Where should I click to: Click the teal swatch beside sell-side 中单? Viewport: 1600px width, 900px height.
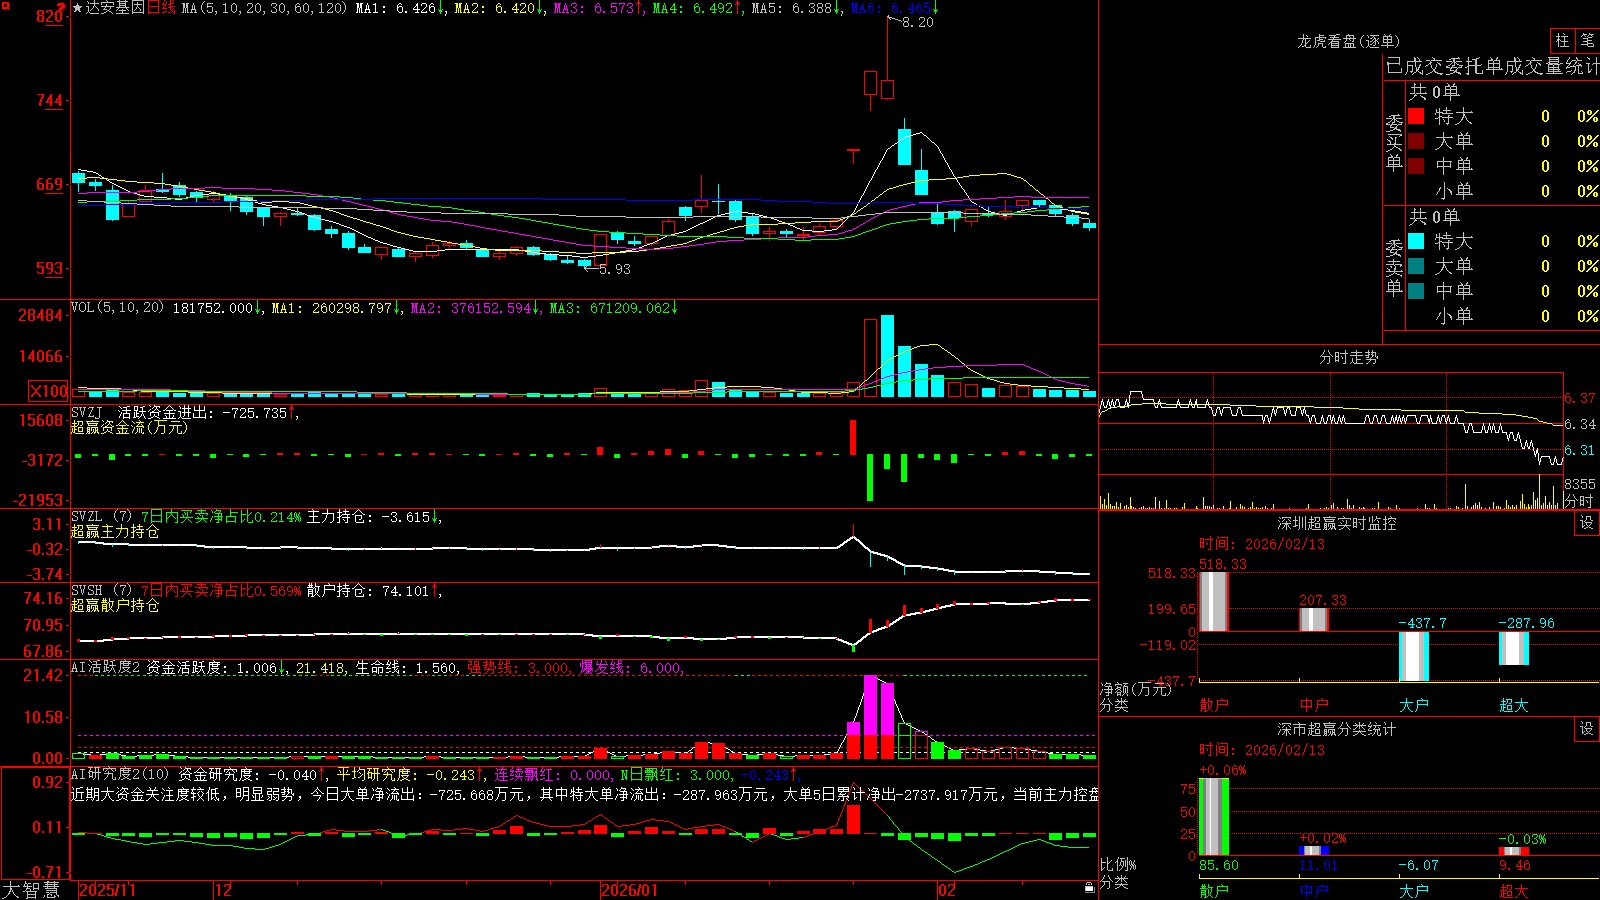point(1416,291)
